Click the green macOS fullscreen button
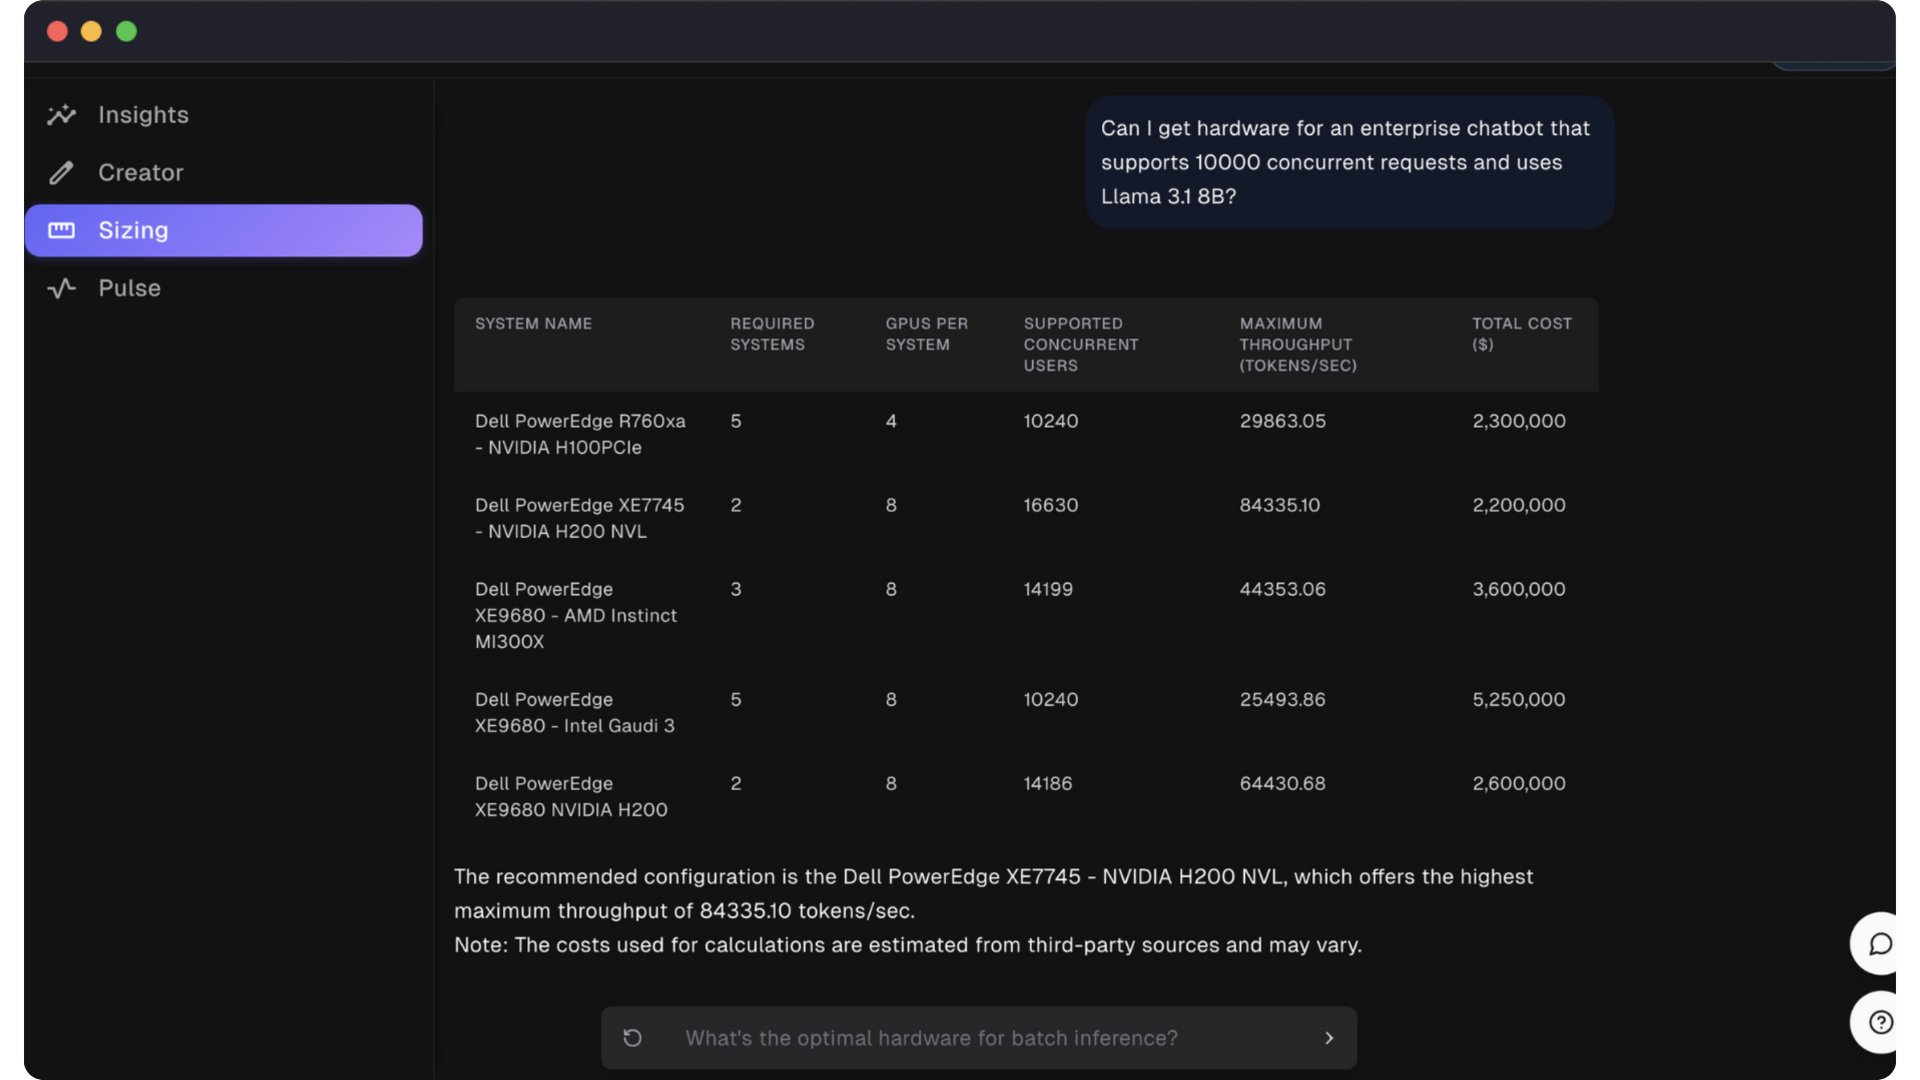The height and width of the screenshot is (1080, 1920). click(x=126, y=31)
